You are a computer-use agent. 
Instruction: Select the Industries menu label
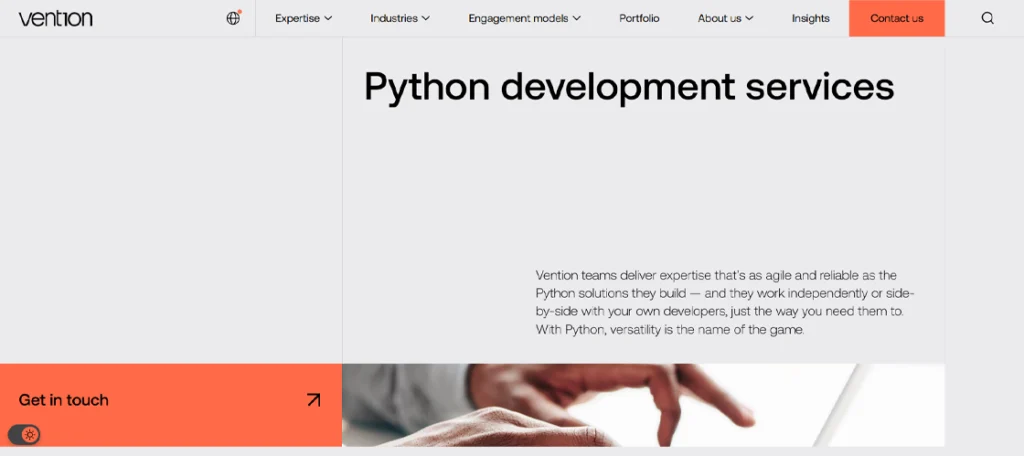tap(394, 18)
